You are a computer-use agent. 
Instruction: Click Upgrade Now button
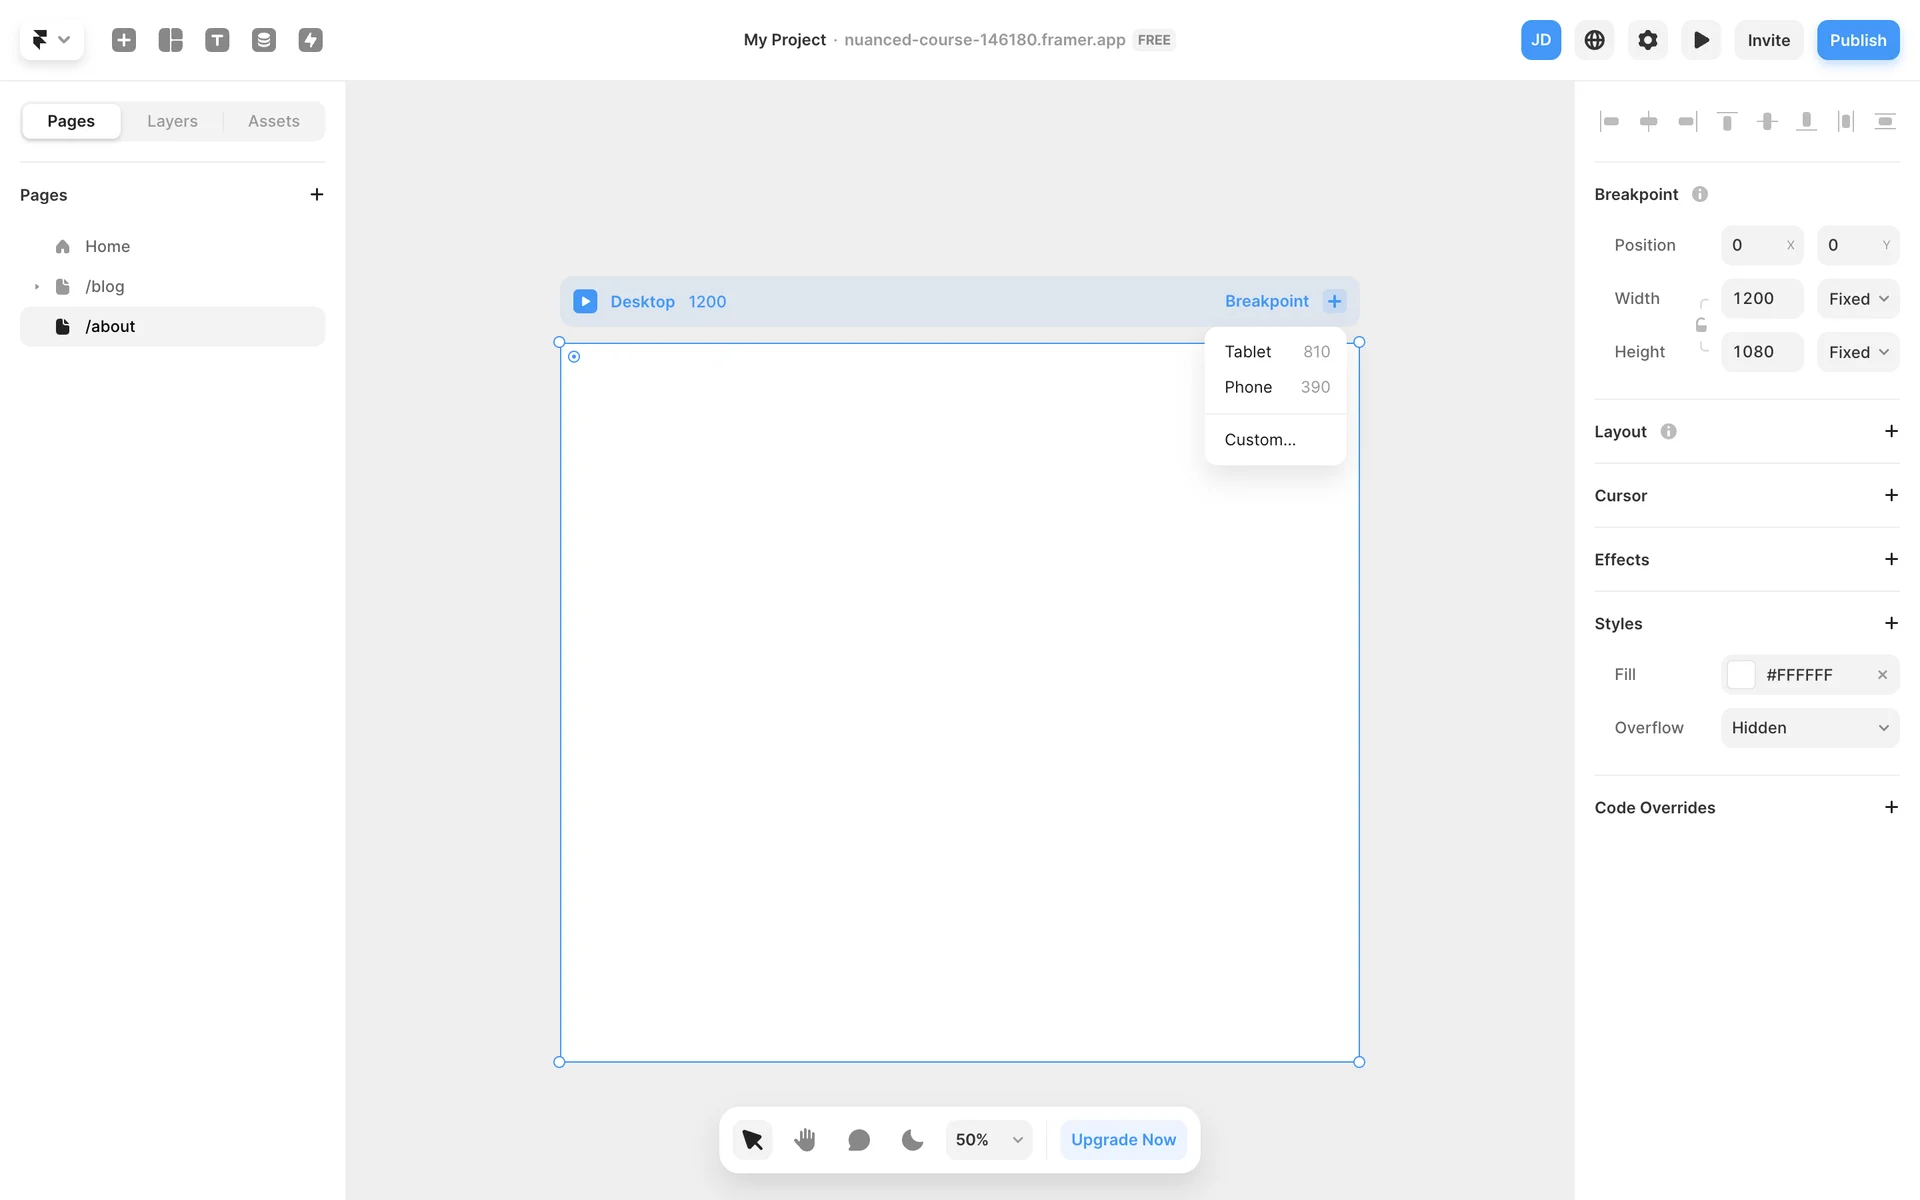click(x=1123, y=1139)
